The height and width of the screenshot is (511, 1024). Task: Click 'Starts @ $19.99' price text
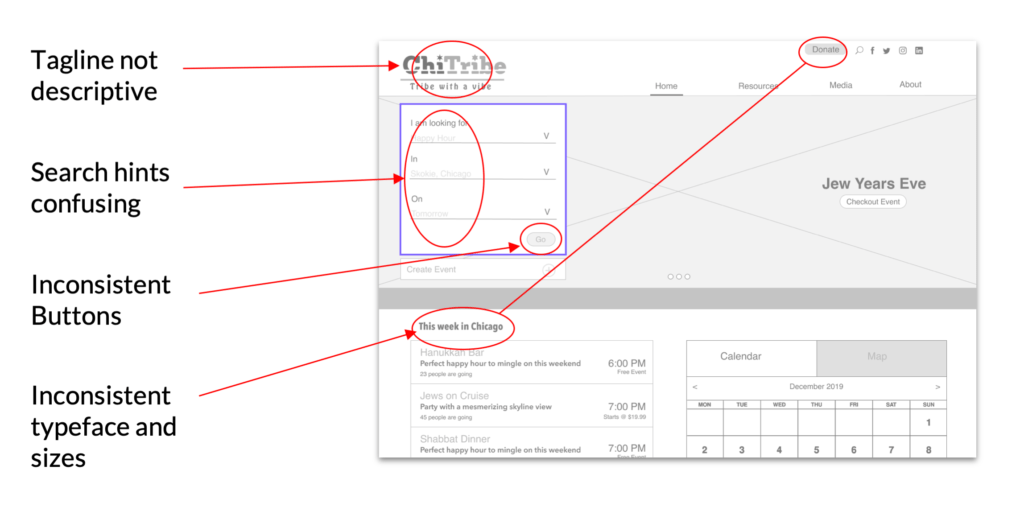pyautogui.click(x=624, y=417)
